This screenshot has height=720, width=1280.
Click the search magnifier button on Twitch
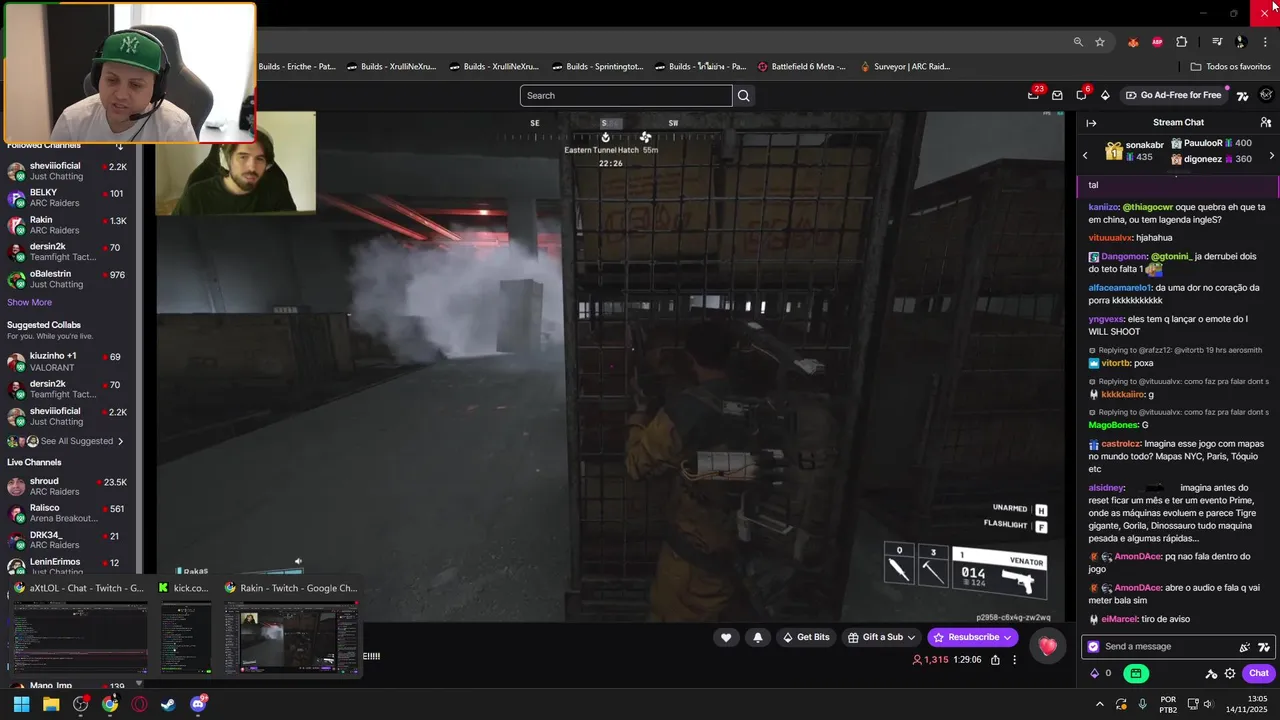pos(743,96)
